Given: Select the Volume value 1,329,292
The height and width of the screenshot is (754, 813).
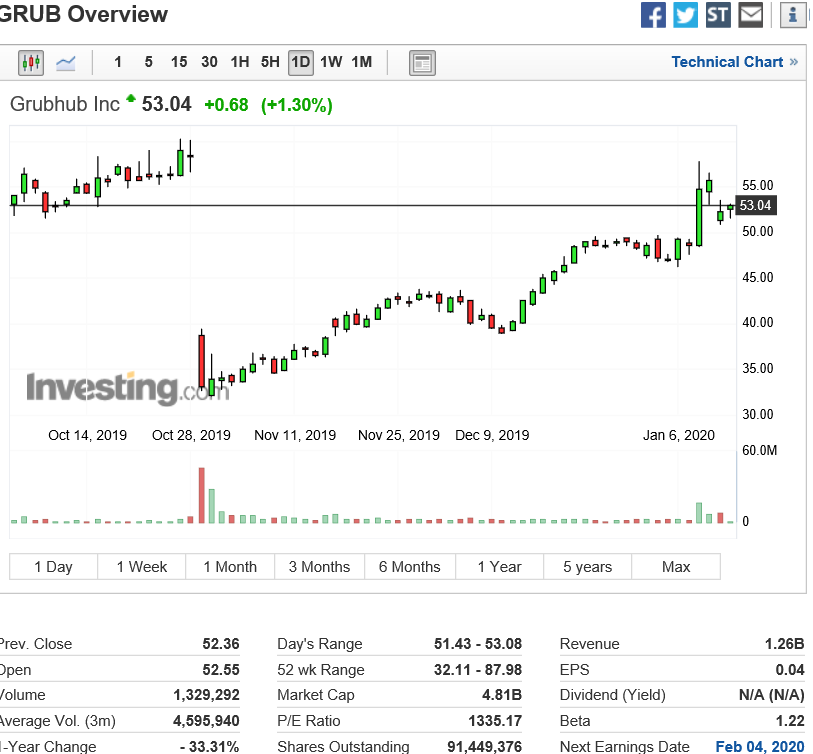Looking at the screenshot, I should pyautogui.click(x=206, y=695).
